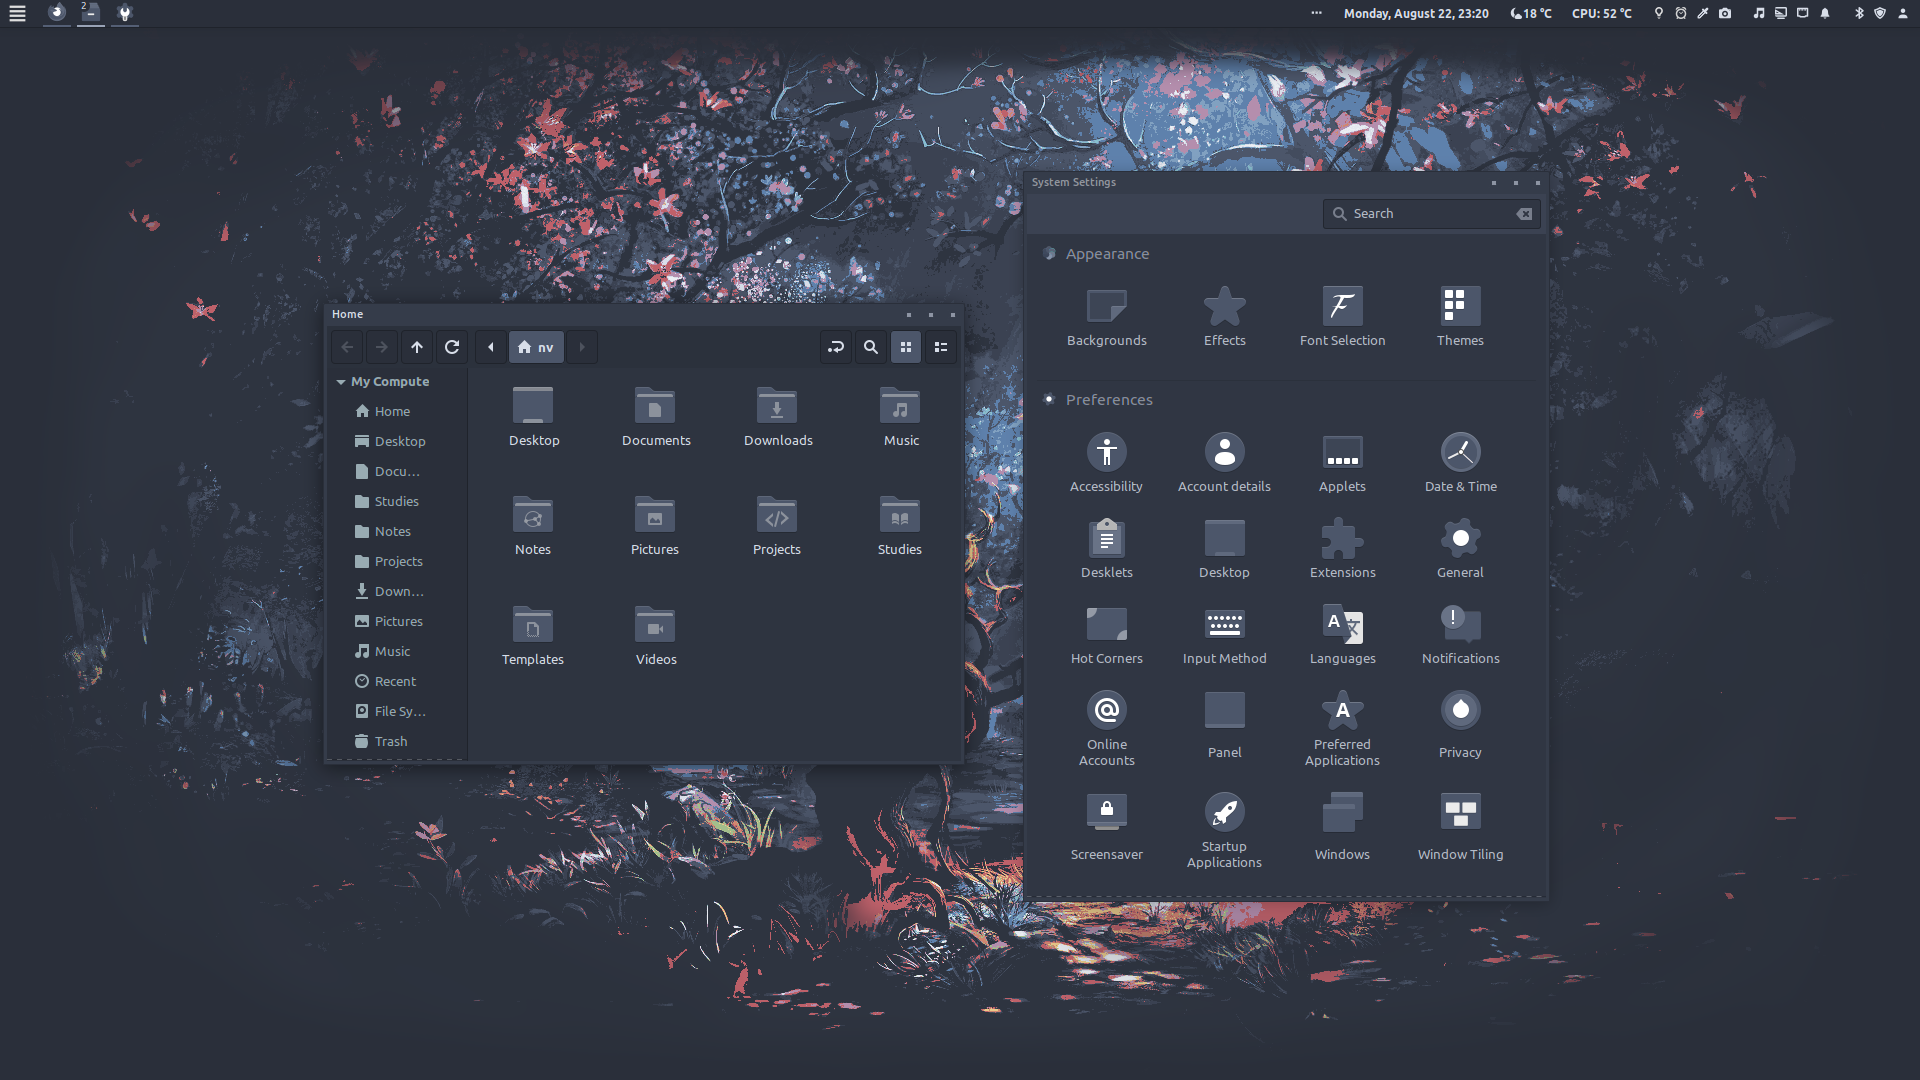Toggle location entry path mode
Screen dimensions: 1920x1080
[836, 347]
